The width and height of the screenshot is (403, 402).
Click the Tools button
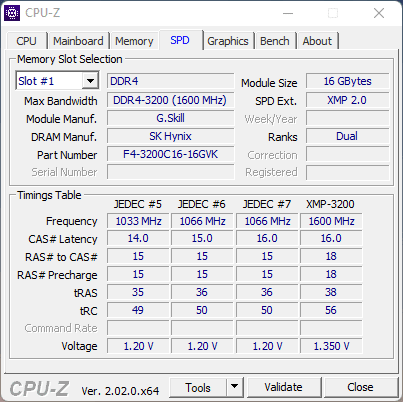tap(198, 387)
